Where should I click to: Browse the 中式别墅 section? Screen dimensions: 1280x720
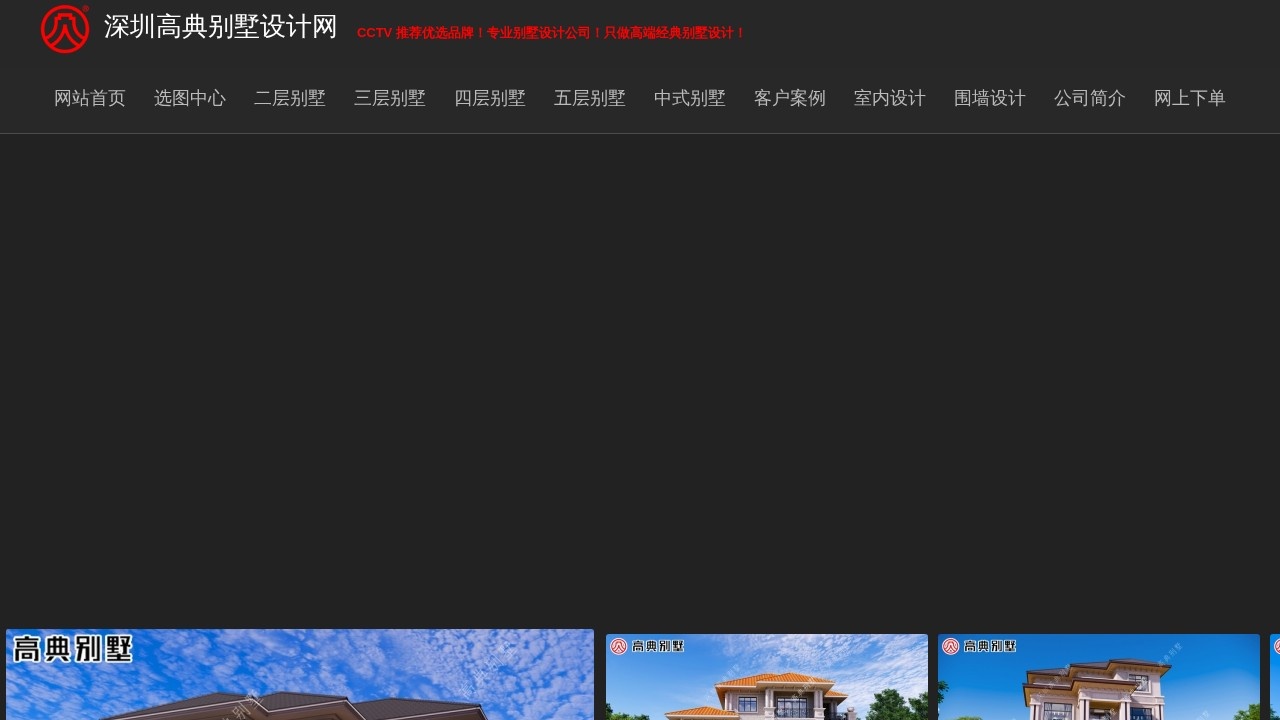pyautogui.click(x=689, y=98)
